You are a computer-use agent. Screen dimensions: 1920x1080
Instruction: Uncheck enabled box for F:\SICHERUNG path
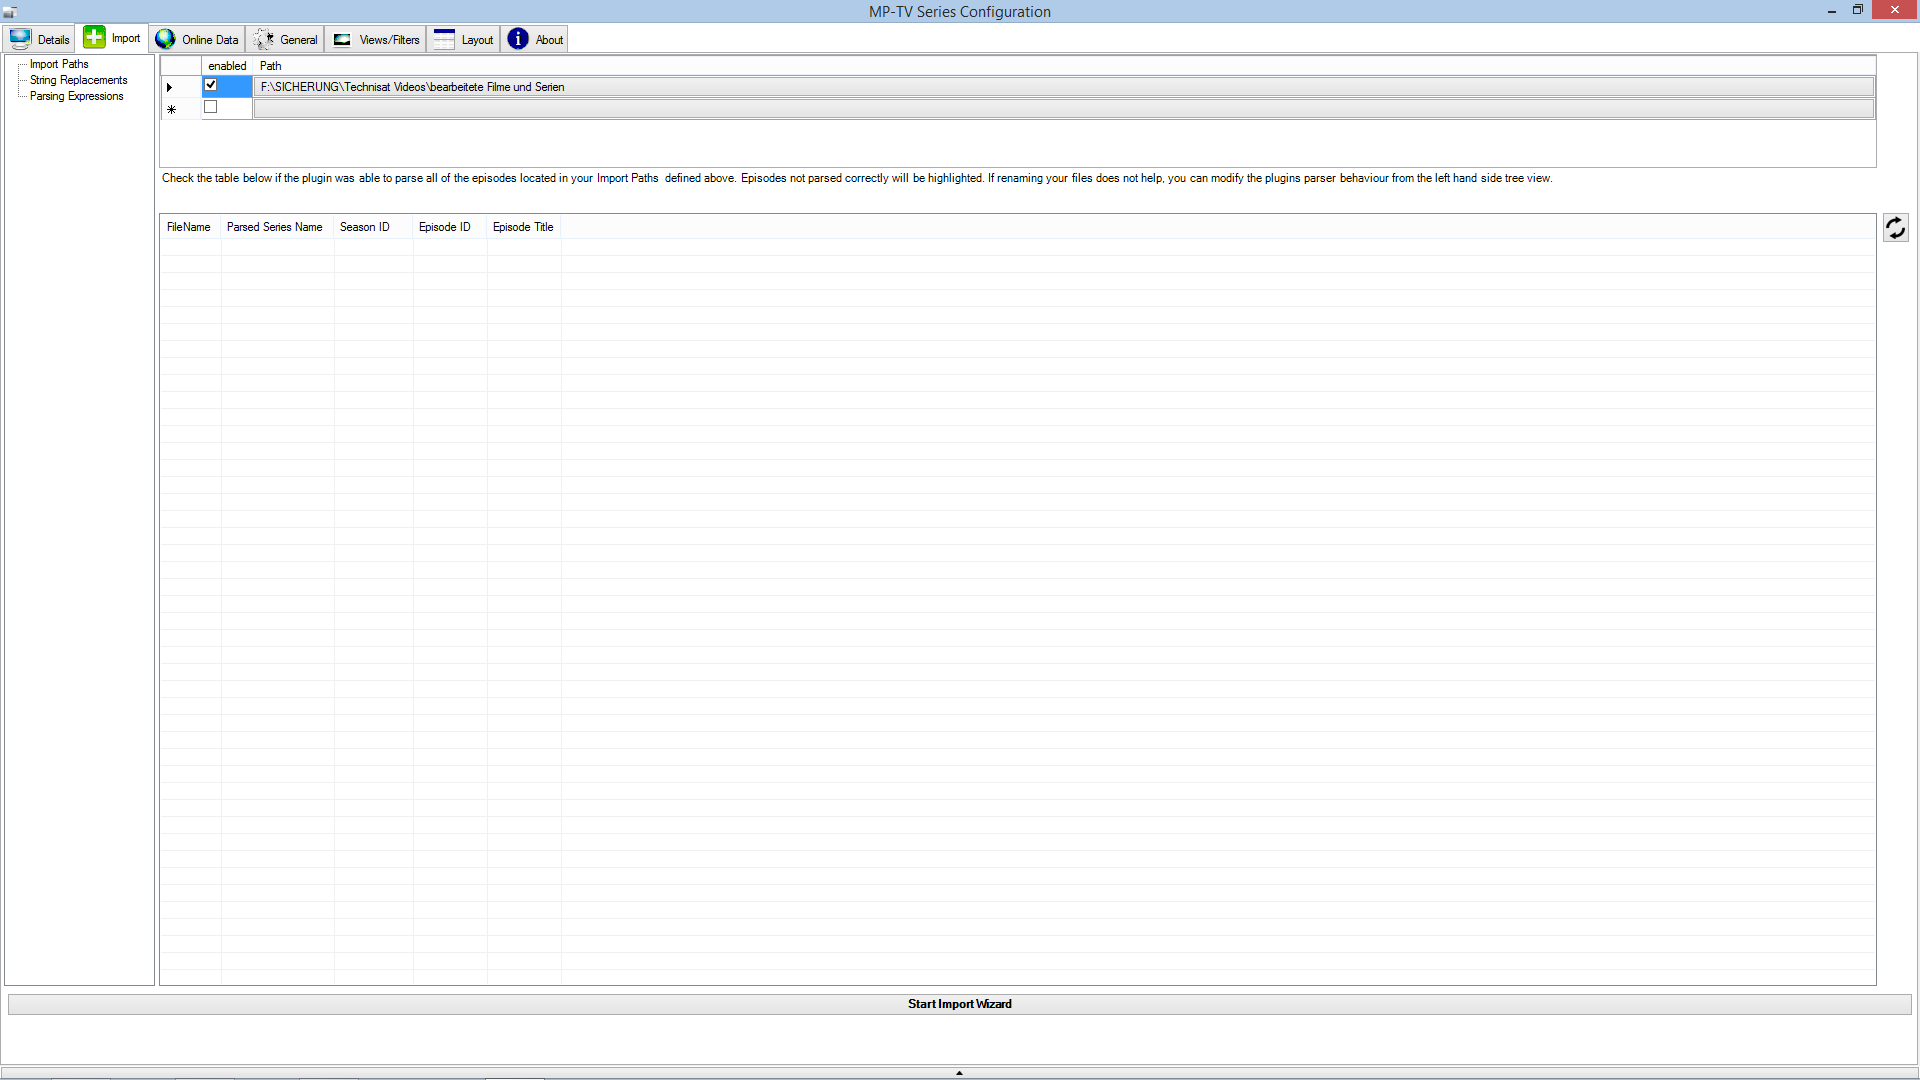(x=211, y=85)
